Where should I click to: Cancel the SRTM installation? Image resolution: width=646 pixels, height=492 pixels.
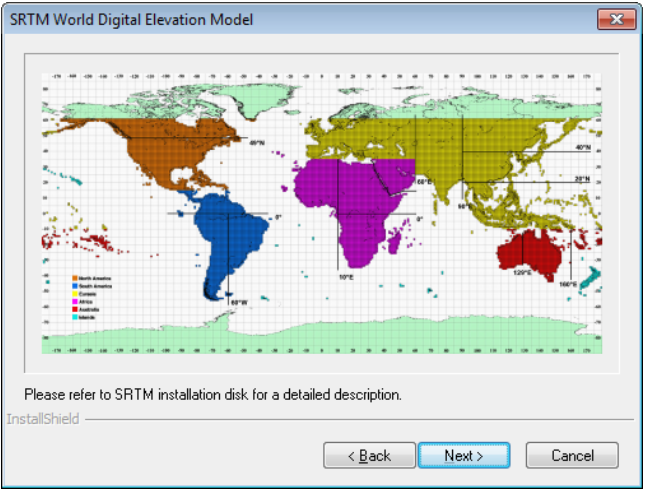572,455
